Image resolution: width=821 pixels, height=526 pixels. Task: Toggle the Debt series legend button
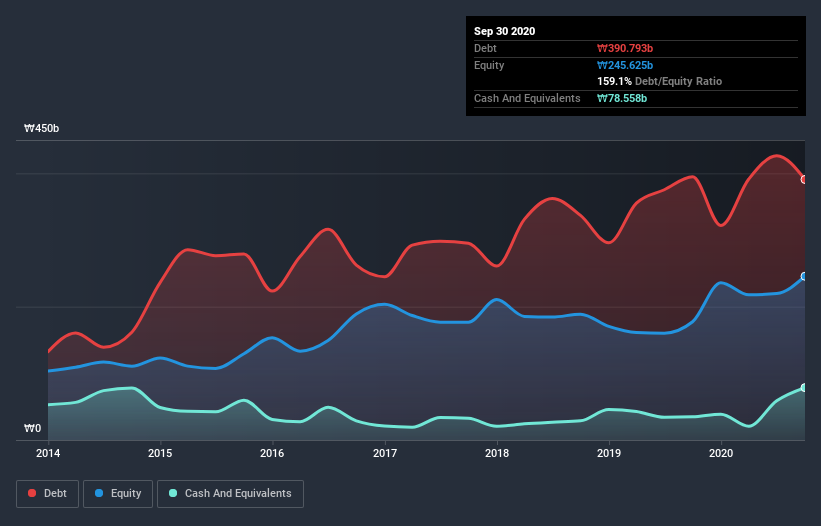pos(47,494)
